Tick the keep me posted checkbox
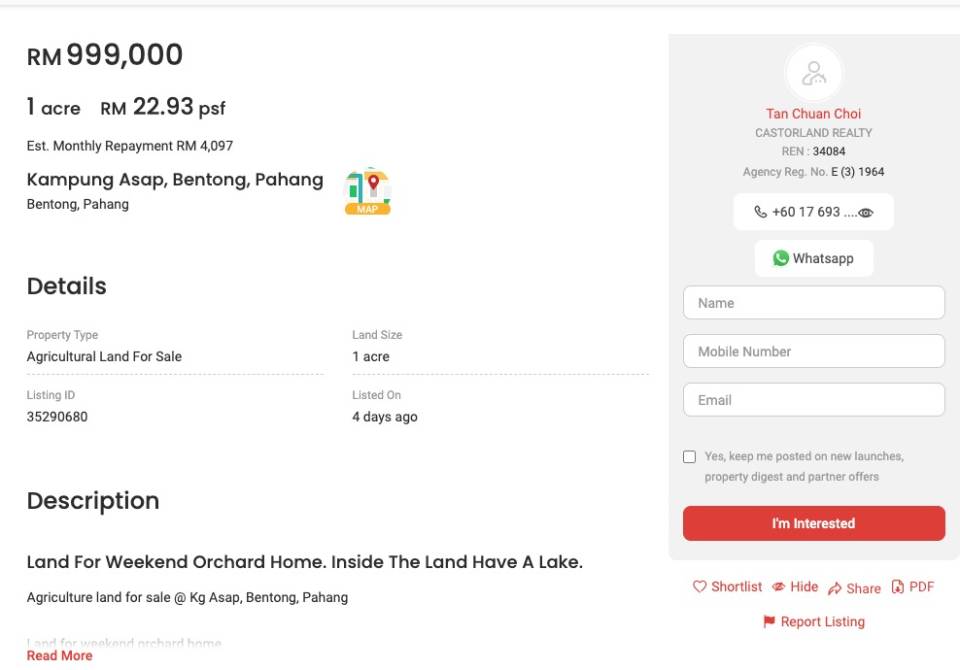This screenshot has width=960, height=670. click(x=689, y=457)
